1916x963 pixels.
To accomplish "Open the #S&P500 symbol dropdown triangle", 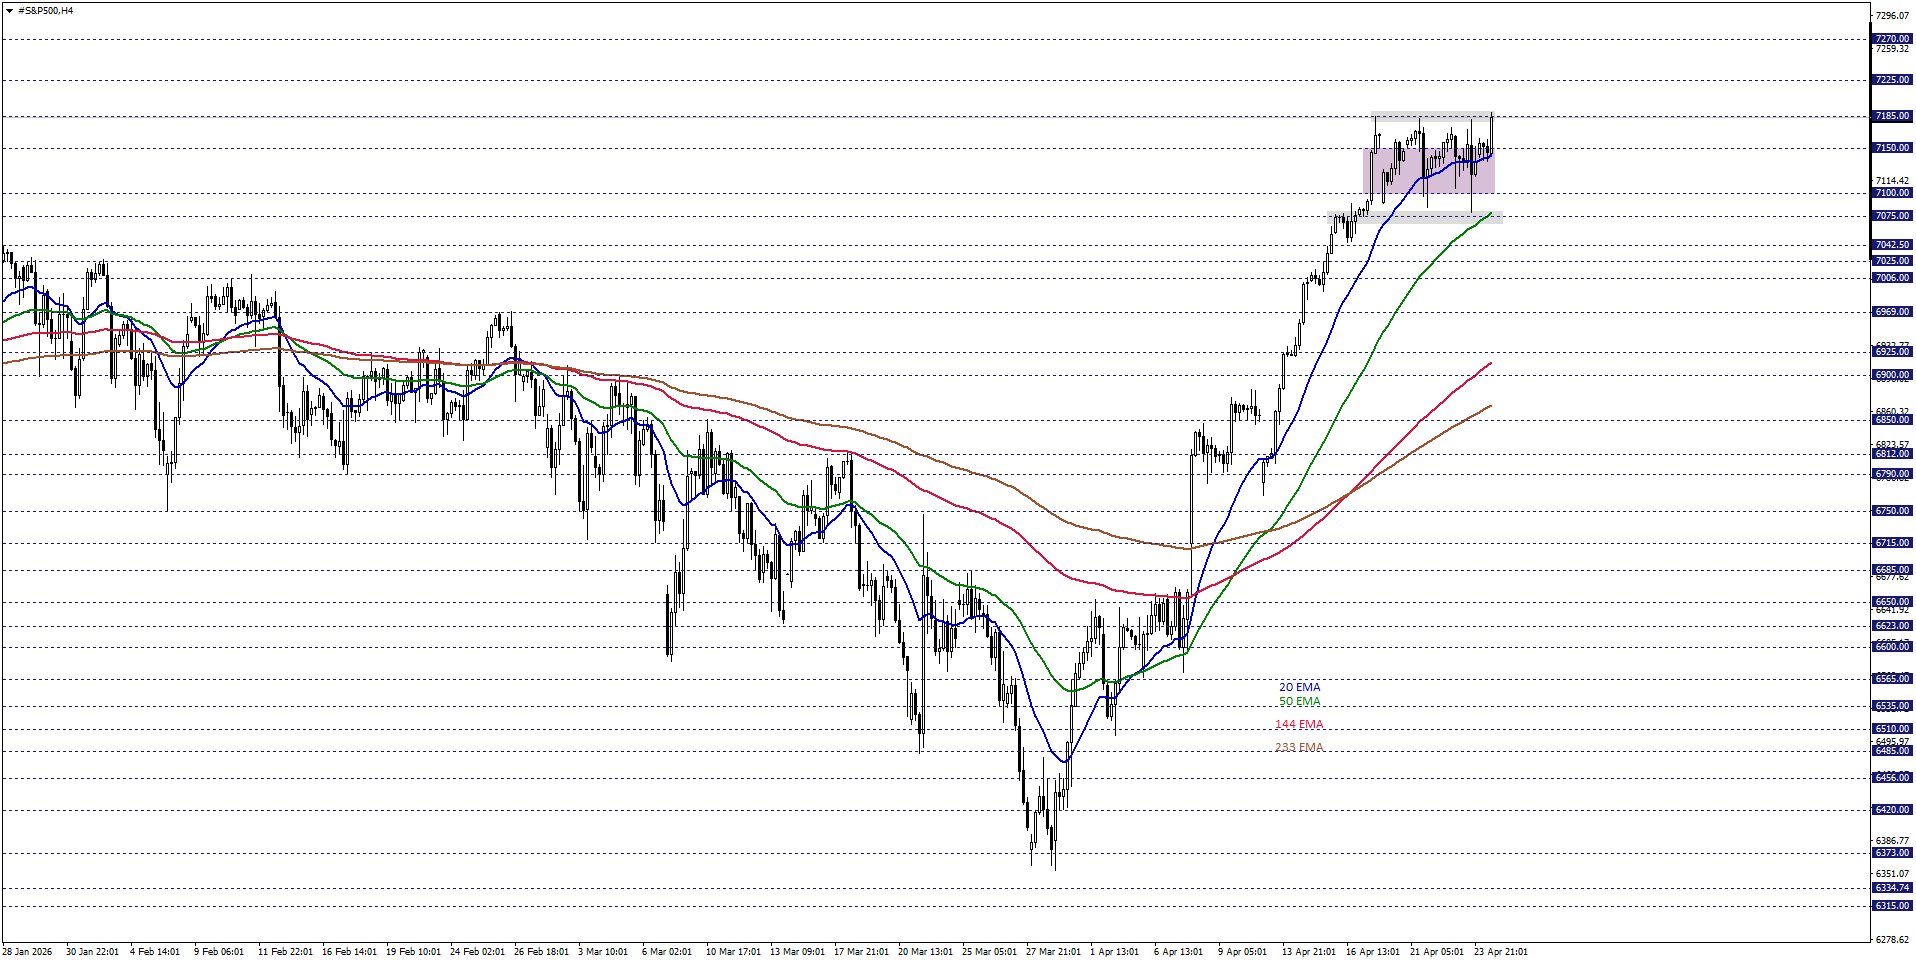I will pos(8,10).
